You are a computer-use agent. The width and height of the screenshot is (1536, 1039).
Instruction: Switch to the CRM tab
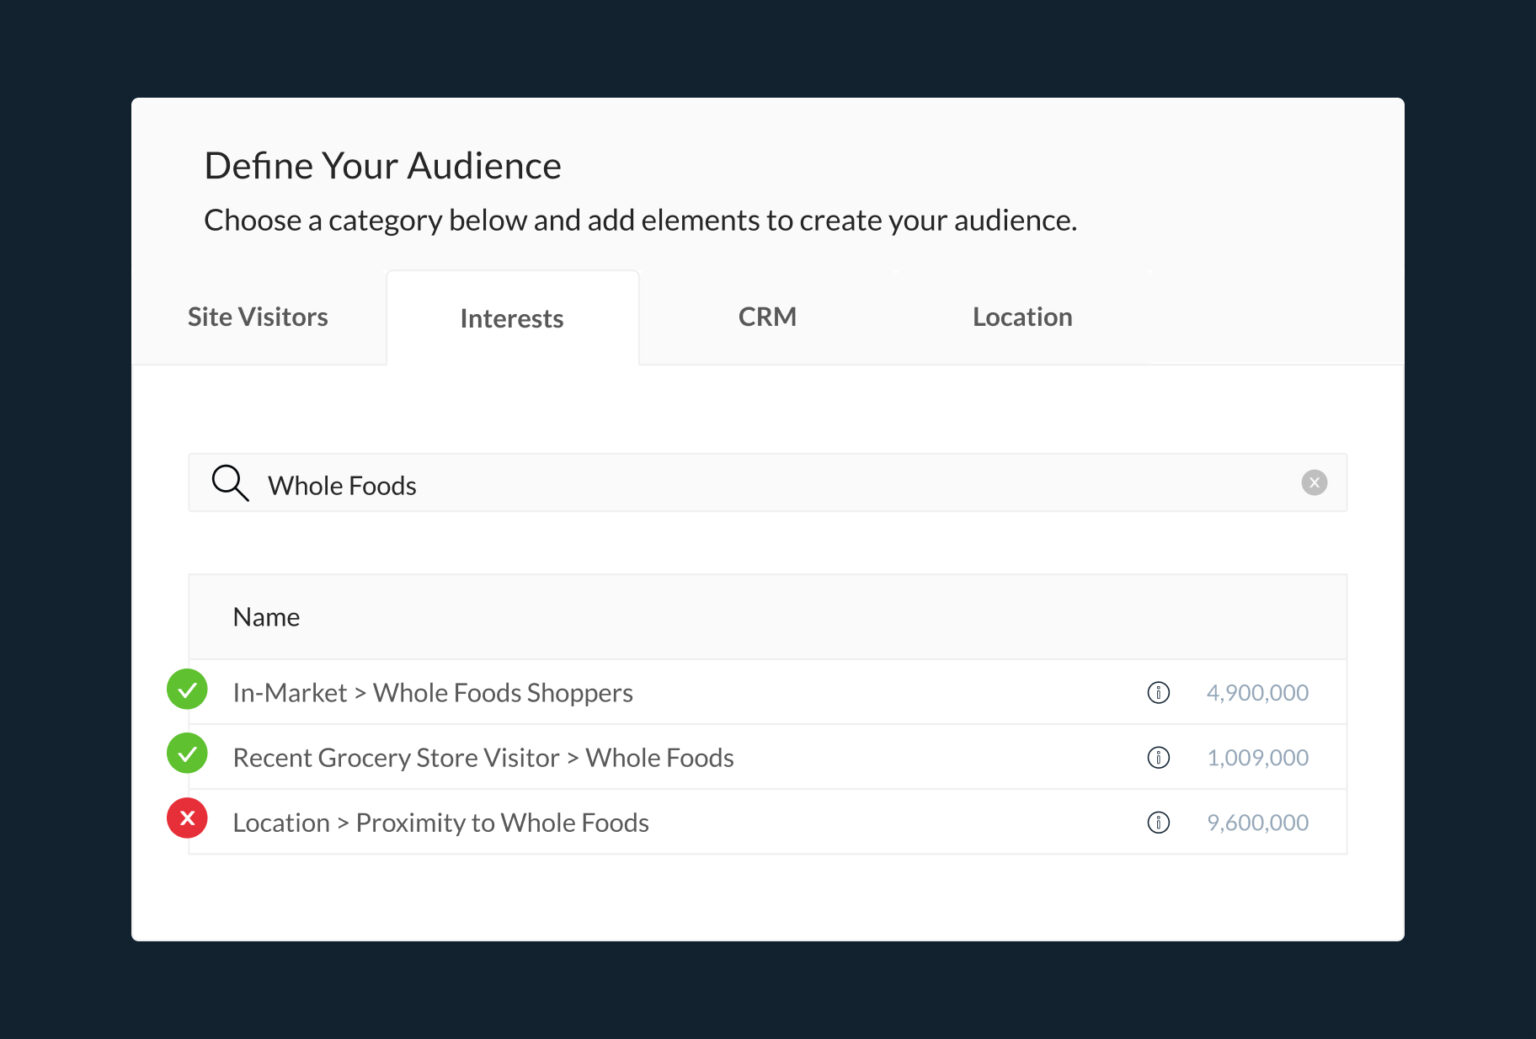[x=766, y=316]
